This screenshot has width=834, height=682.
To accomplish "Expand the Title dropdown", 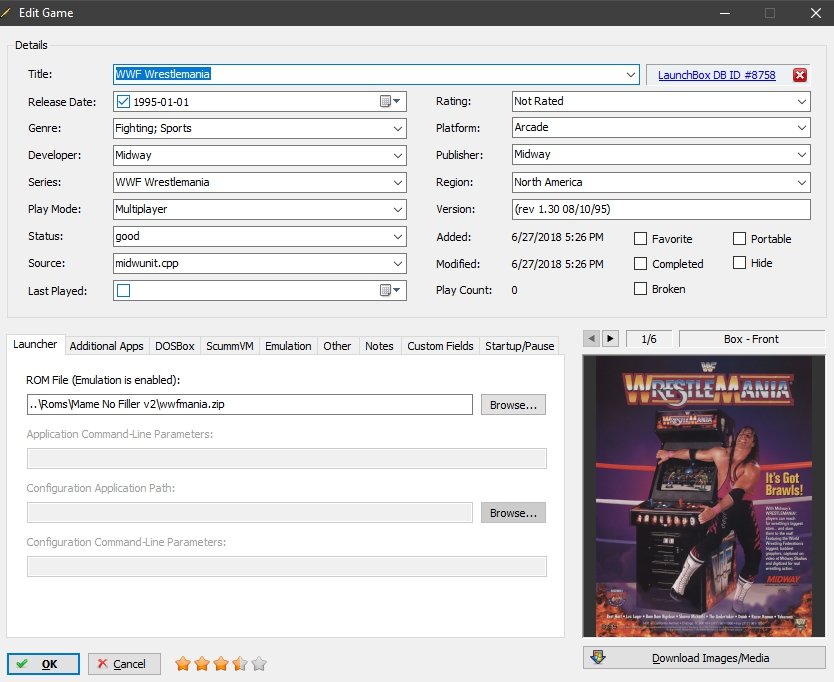I will coord(631,74).
